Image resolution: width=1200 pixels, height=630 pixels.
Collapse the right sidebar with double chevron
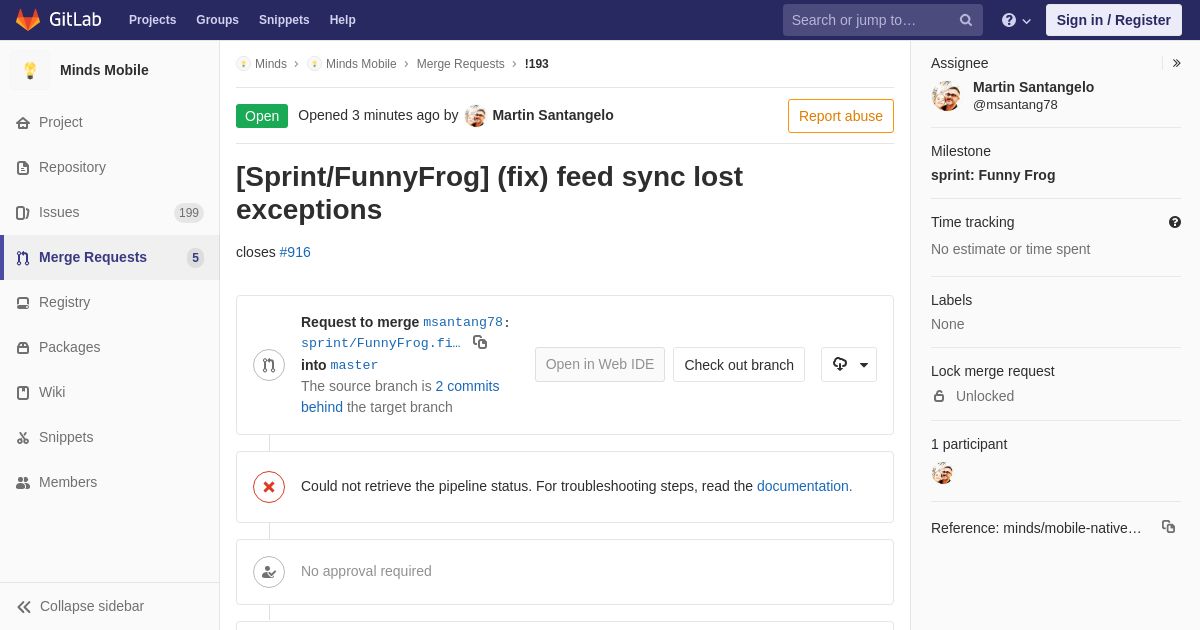[1176, 63]
